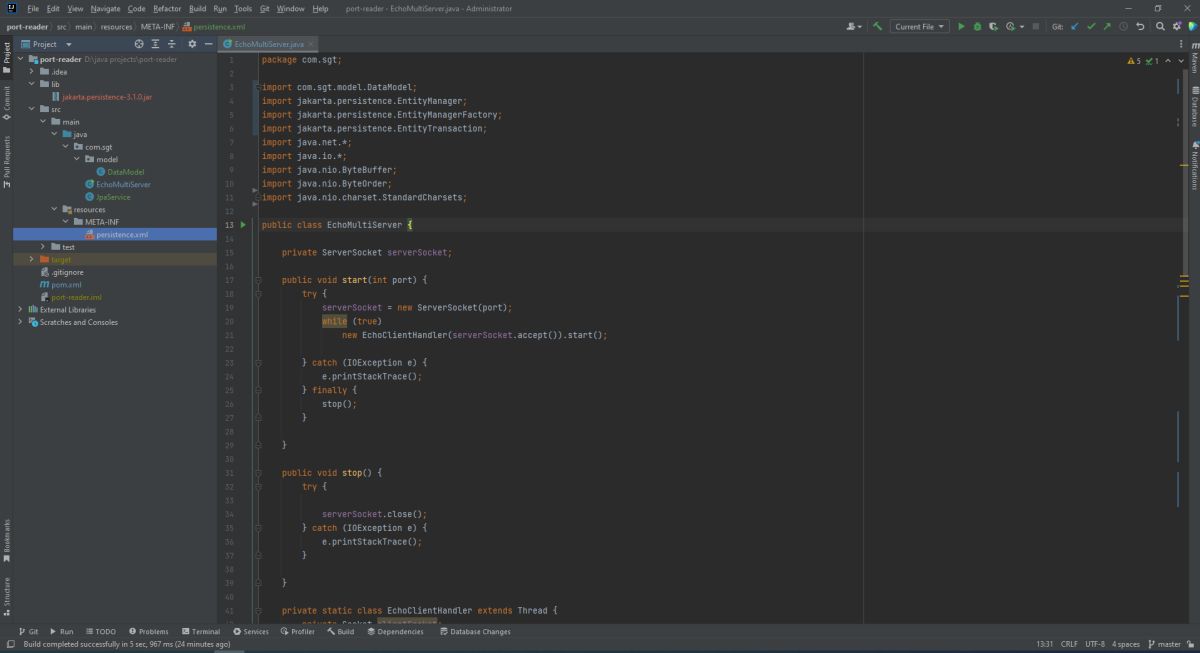This screenshot has width=1200, height=653.
Task: Open the Profiler run options dropdown arrow
Action: (1020, 26)
